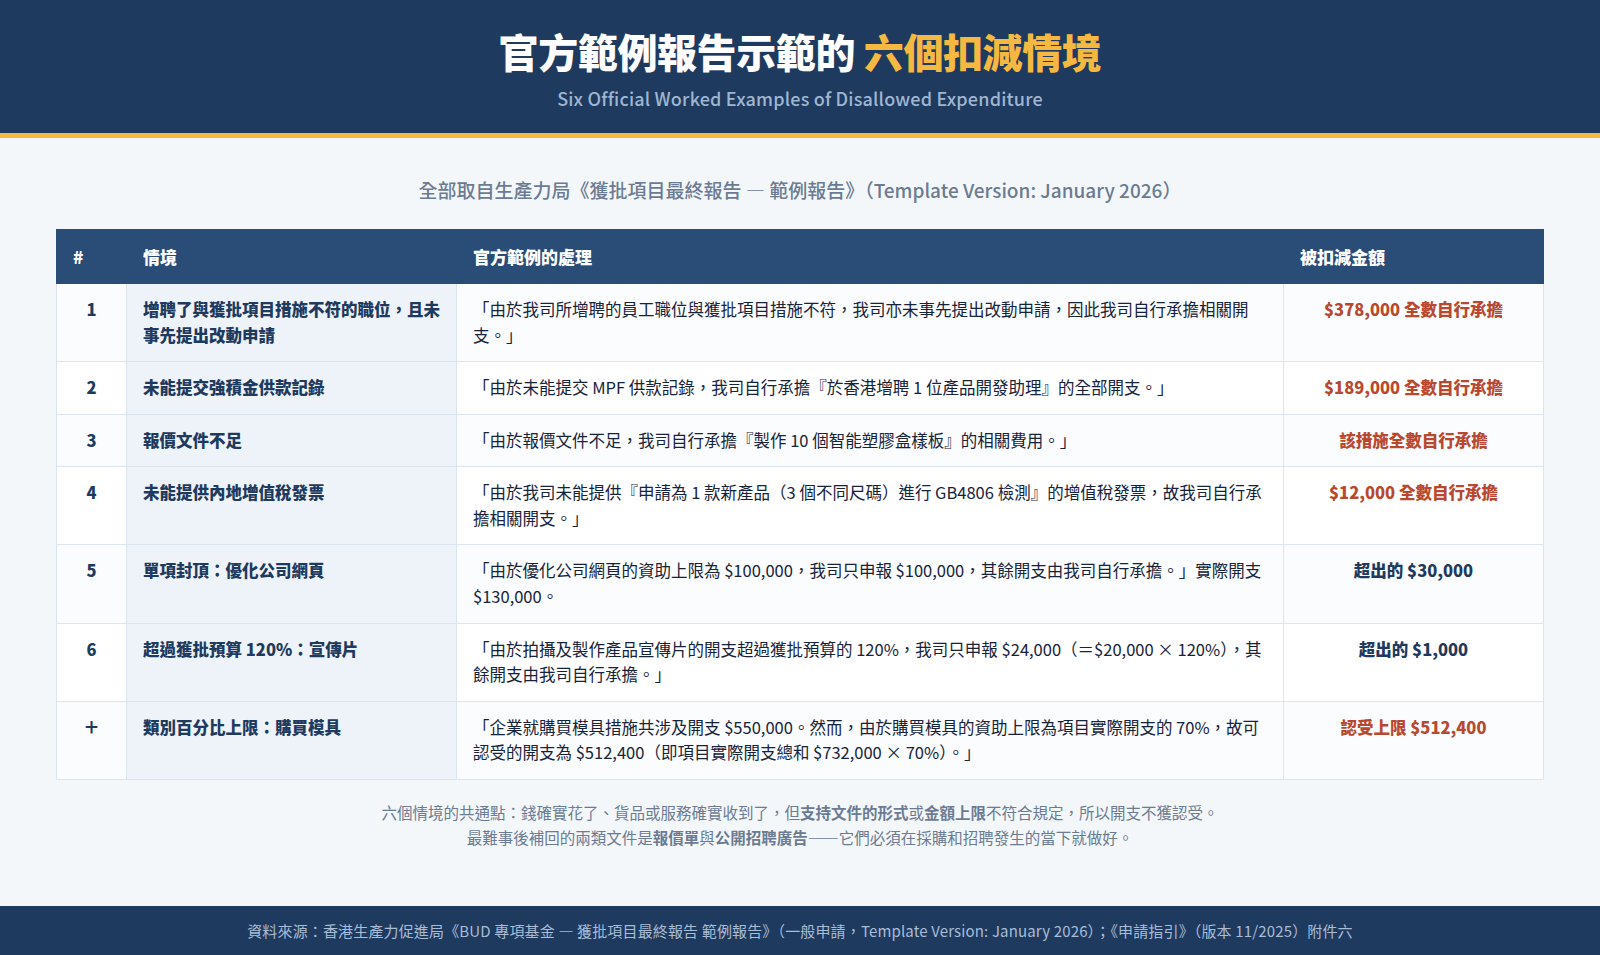Click the subtitle Six Official Worked Examples of Disallowed Expenditure
Image resolution: width=1600 pixels, height=955 pixels.
pos(800,99)
